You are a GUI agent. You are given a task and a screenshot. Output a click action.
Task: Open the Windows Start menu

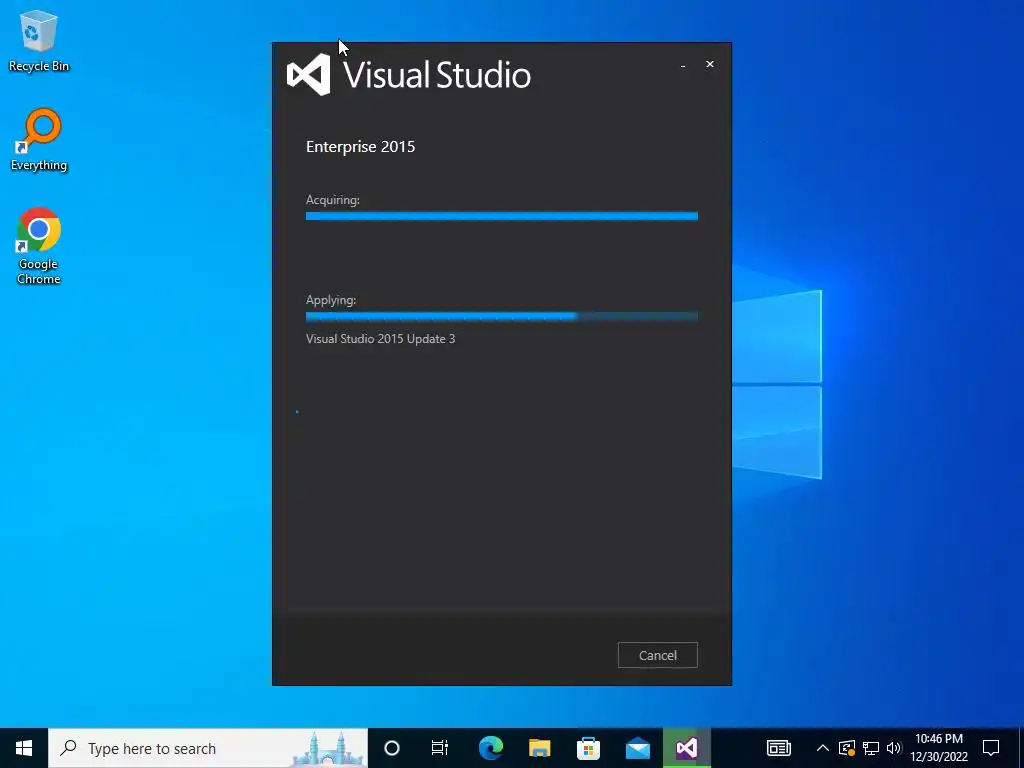(24, 748)
